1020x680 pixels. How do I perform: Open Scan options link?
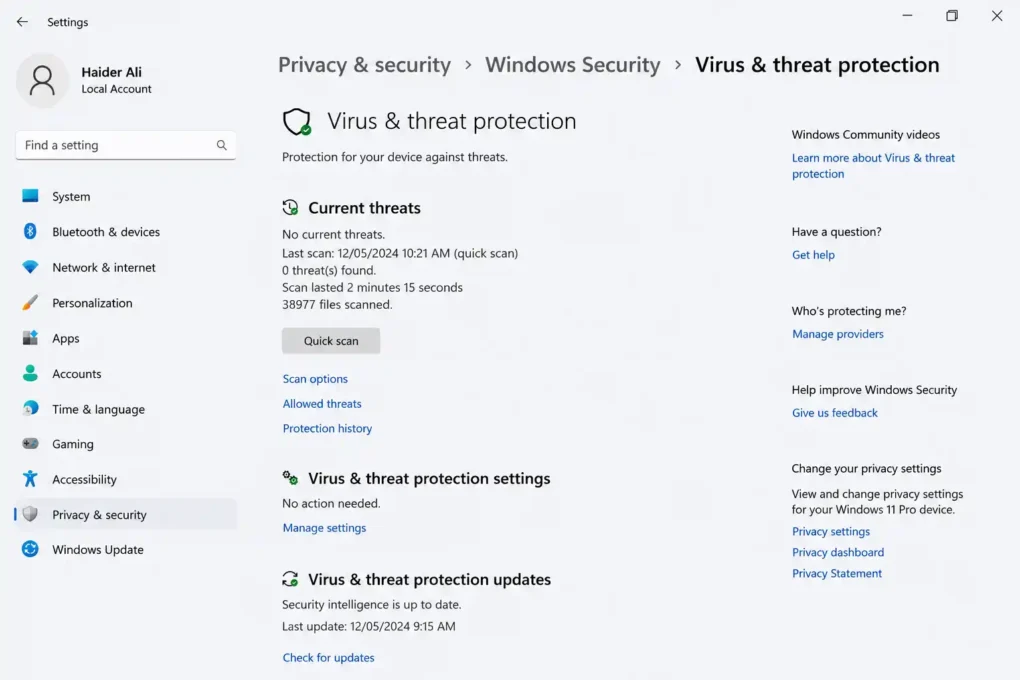point(315,379)
